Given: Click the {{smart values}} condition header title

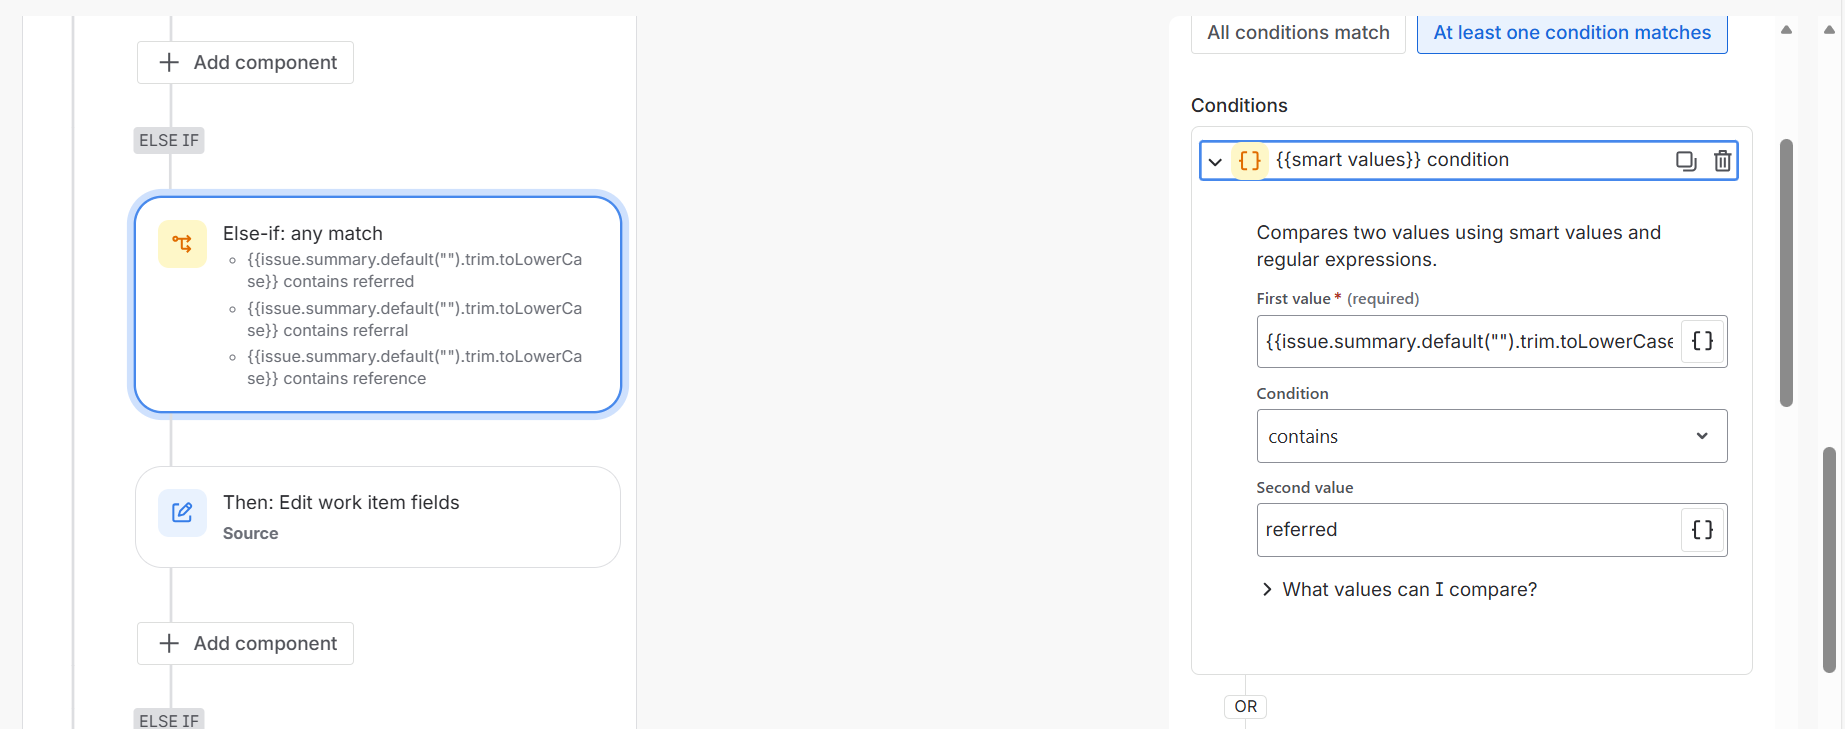Looking at the screenshot, I should pyautogui.click(x=1392, y=160).
